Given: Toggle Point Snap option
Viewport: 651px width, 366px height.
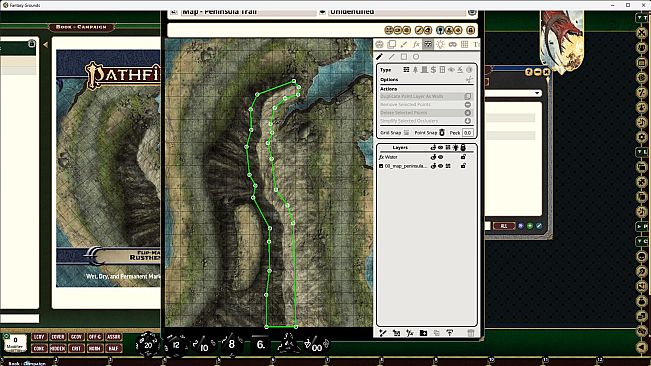Looking at the screenshot, I should click(442, 133).
